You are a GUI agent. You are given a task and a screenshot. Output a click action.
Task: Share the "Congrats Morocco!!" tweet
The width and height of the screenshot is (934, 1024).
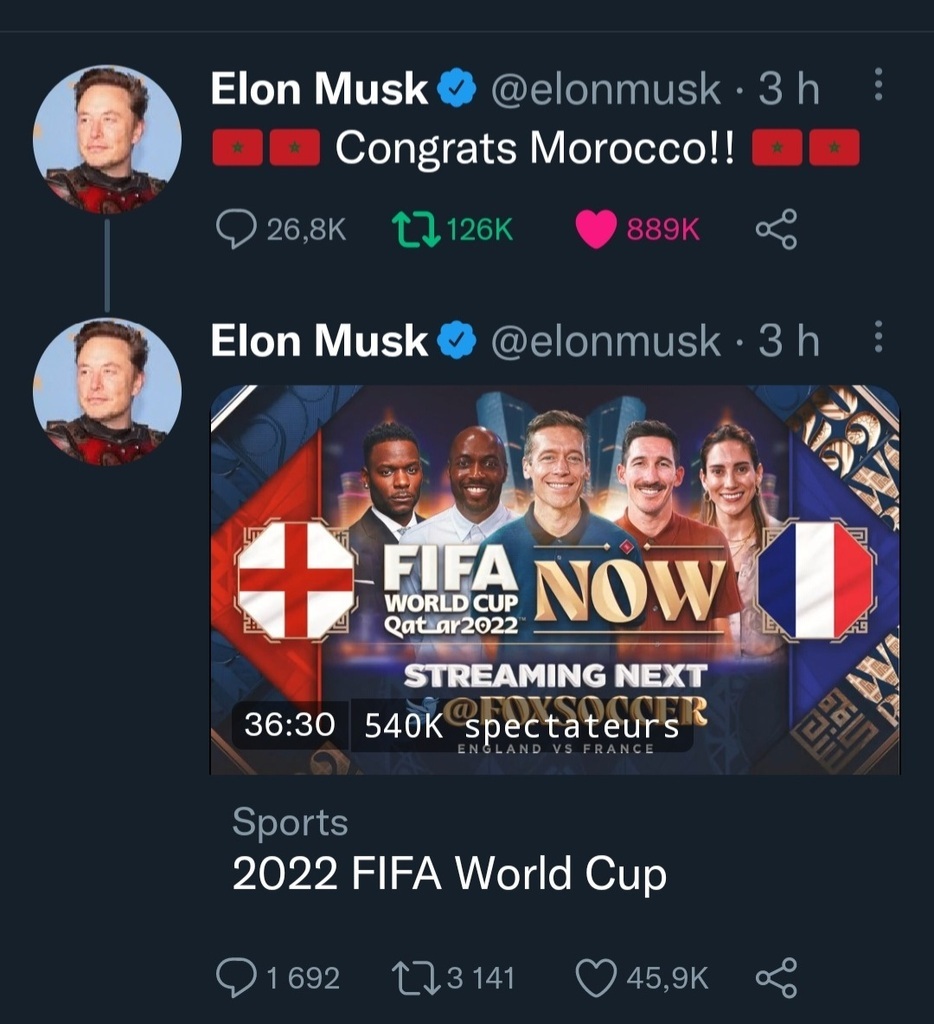click(x=776, y=229)
